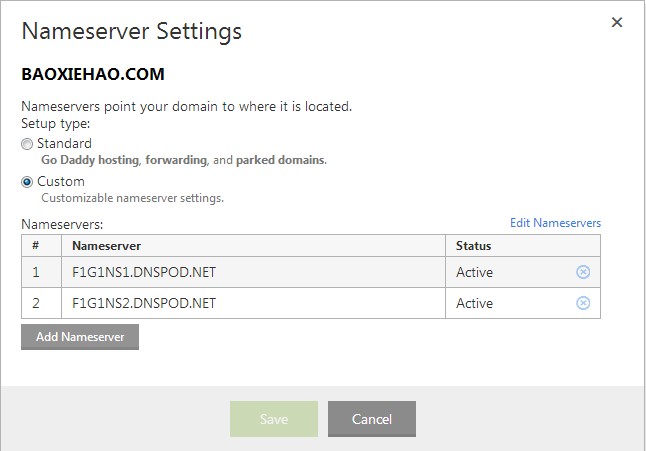Close the Nameserver Settings dialog
The height and width of the screenshot is (451, 646).
click(616, 23)
